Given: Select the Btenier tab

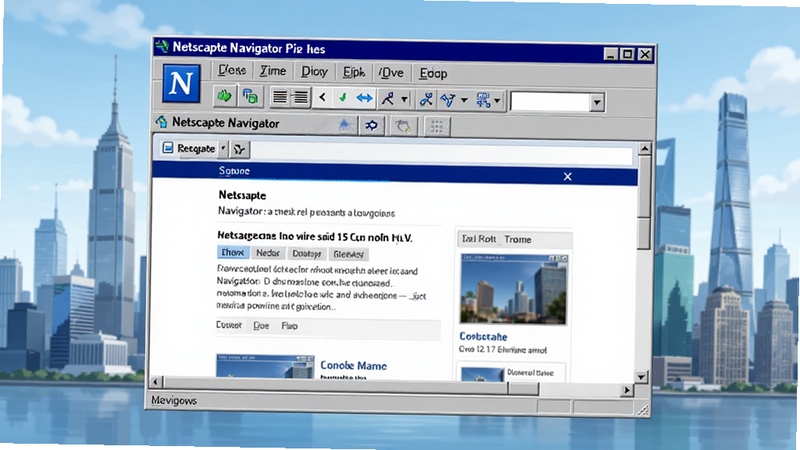Looking at the screenshot, I should pyautogui.click(x=348, y=254).
